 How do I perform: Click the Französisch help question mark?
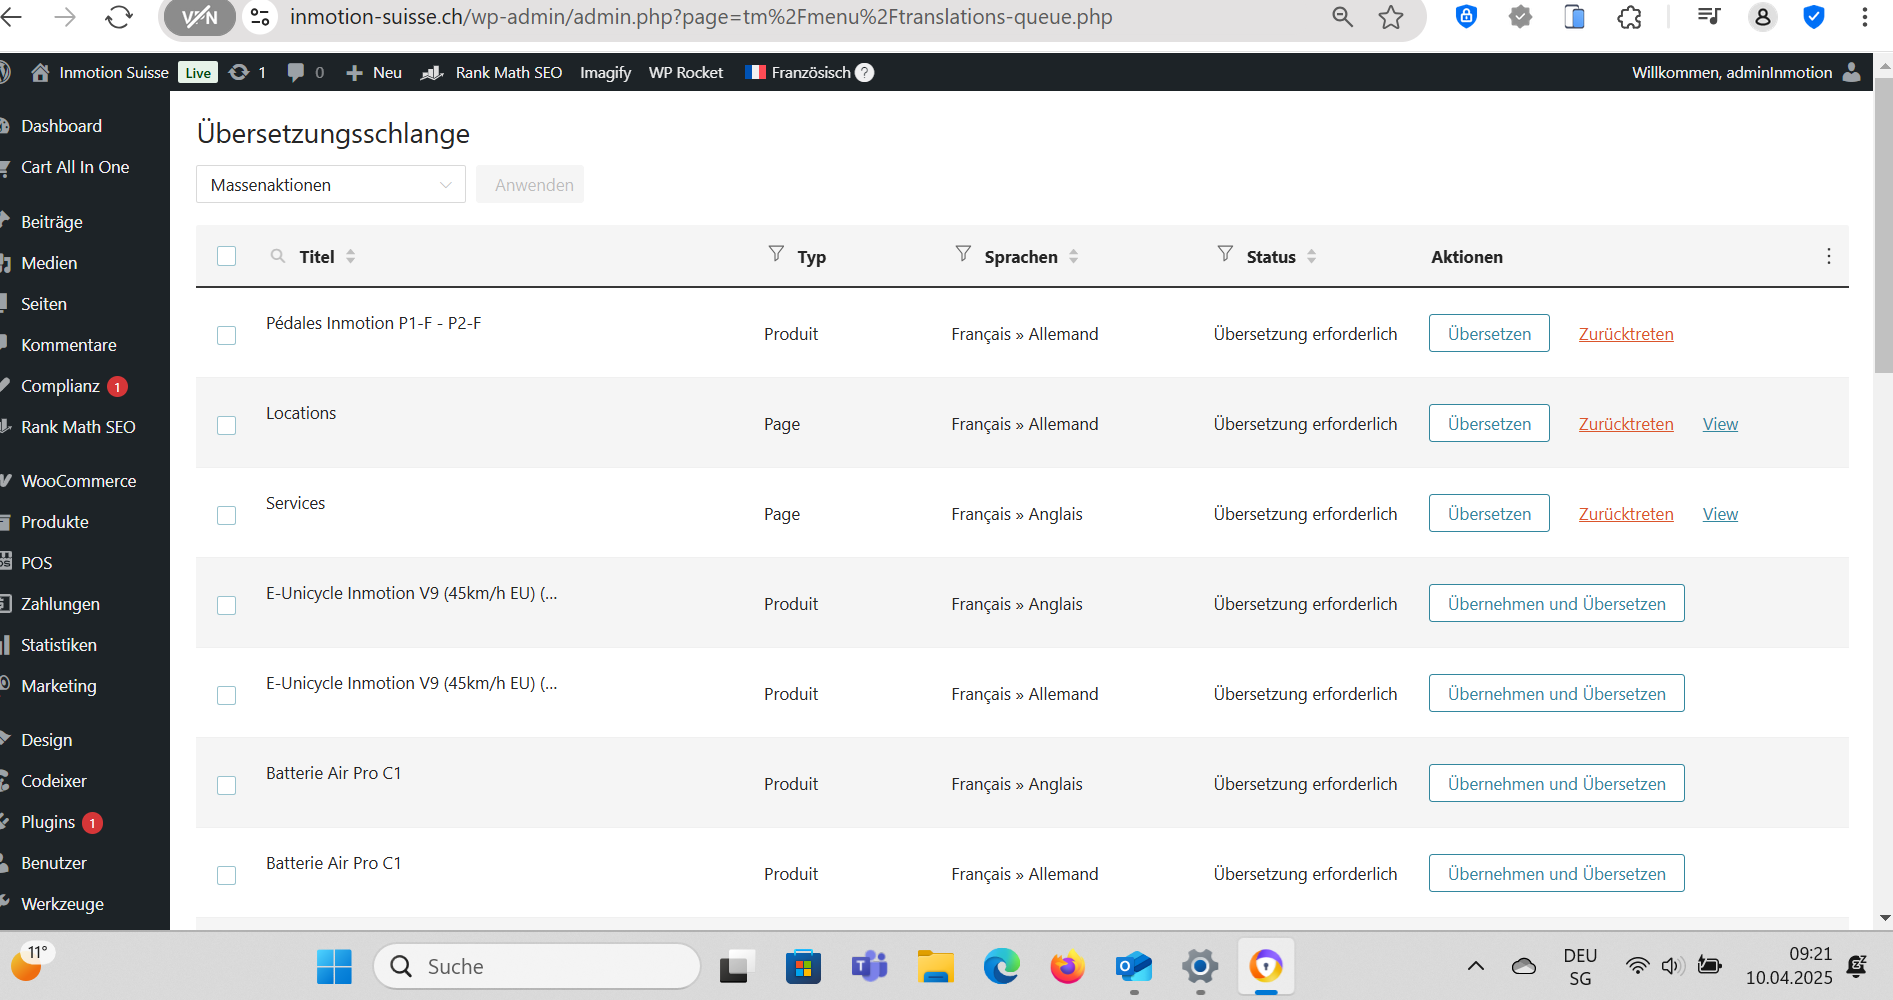tap(865, 72)
